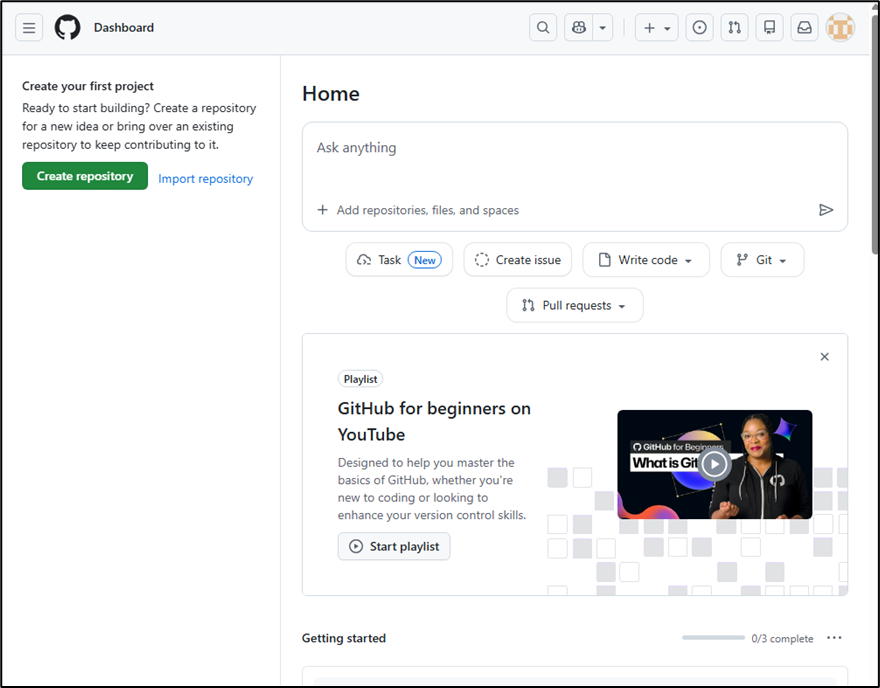Expand the Write code dropdown

pos(646,260)
